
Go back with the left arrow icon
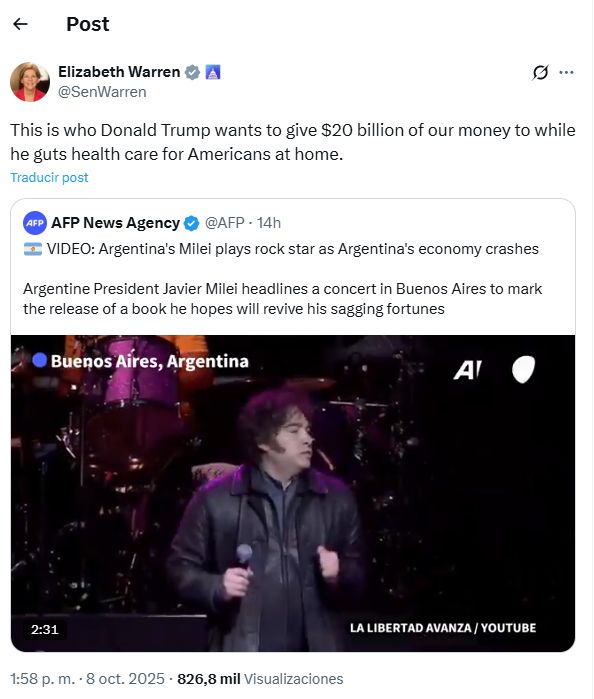21,24
